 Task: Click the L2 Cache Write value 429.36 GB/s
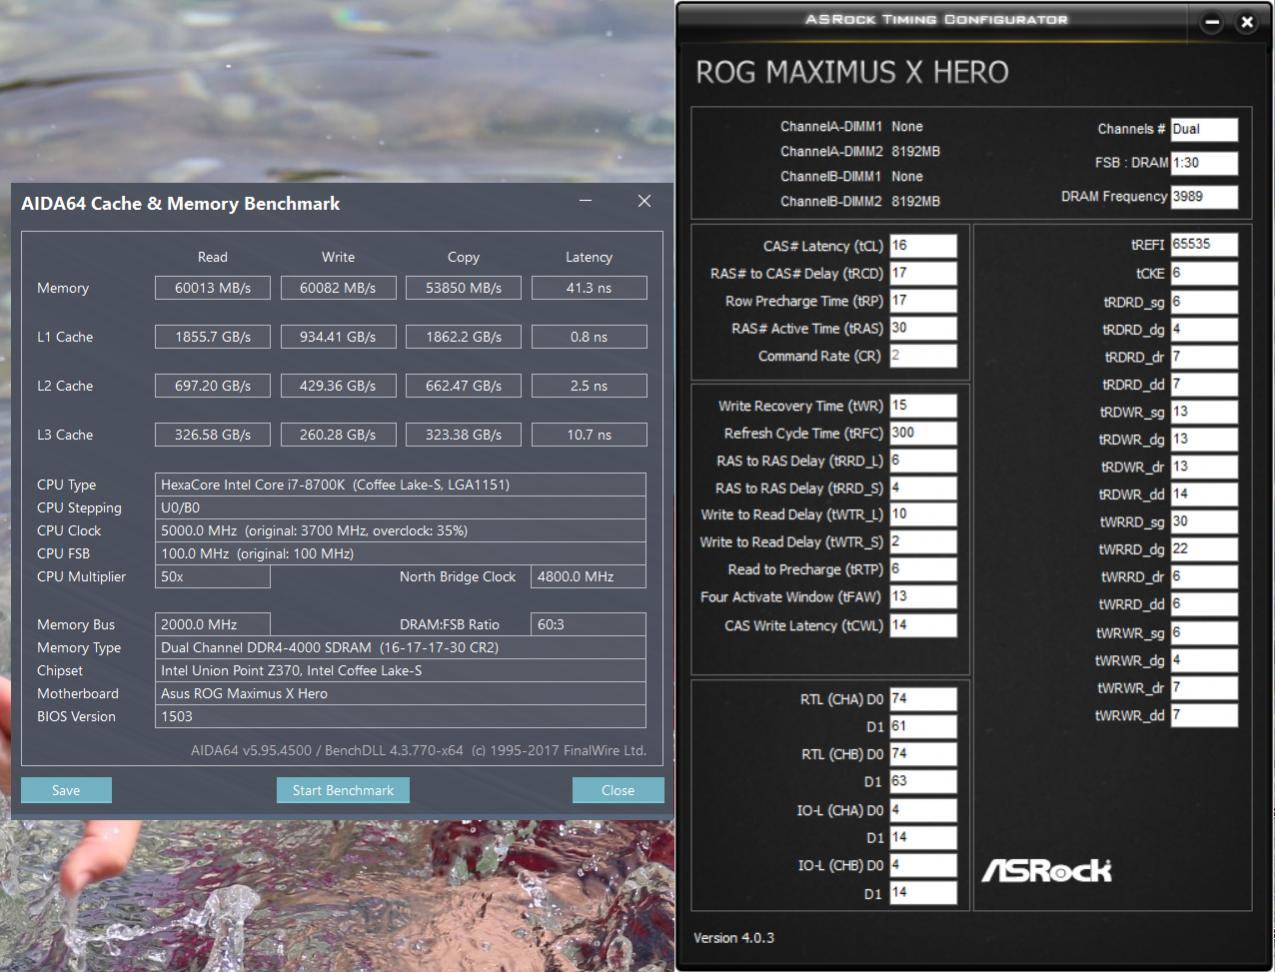338,386
